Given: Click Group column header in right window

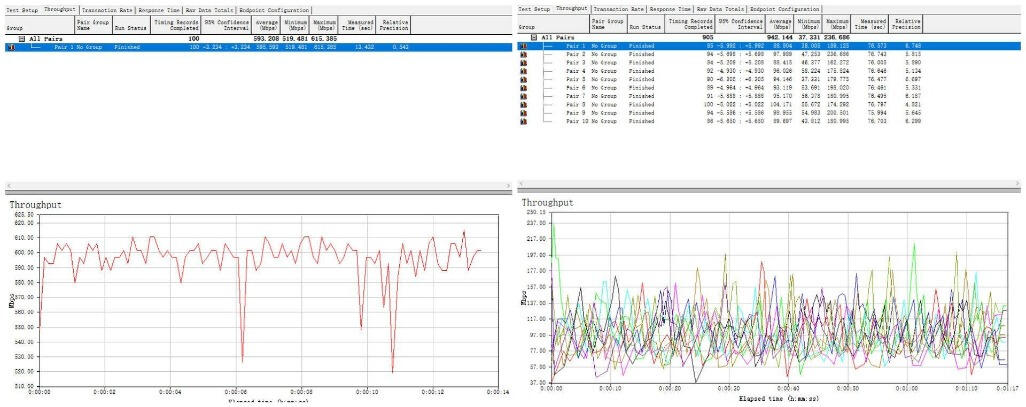Looking at the screenshot, I should (553, 24).
